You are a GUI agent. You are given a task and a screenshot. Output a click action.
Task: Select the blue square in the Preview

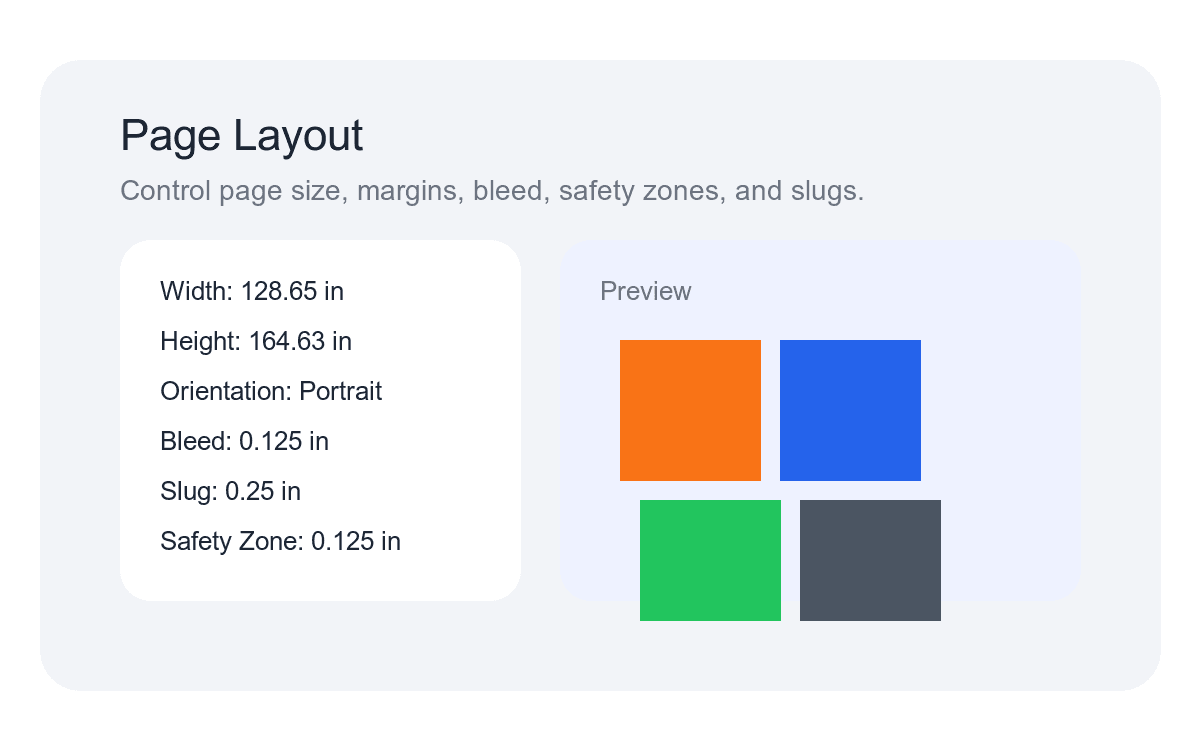pyautogui.click(x=850, y=410)
